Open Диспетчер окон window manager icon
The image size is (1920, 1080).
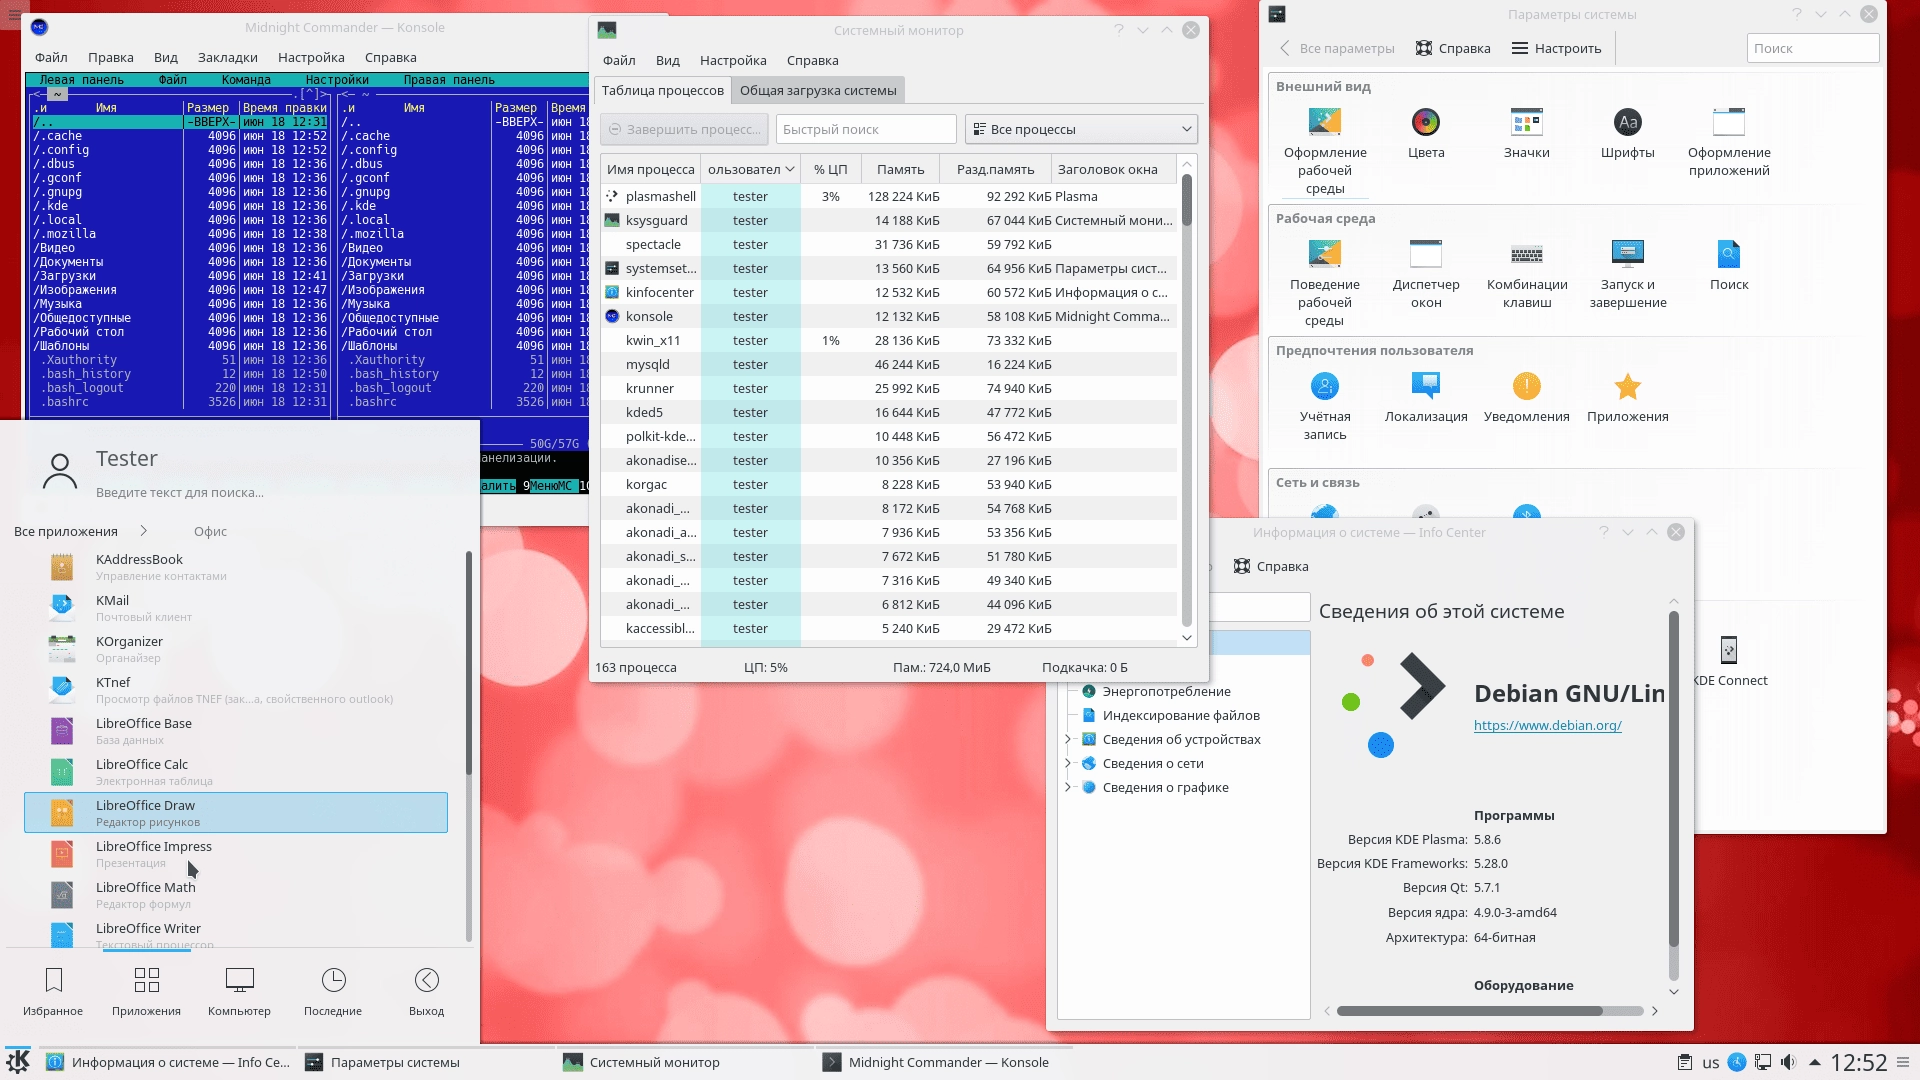click(1426, 255)
